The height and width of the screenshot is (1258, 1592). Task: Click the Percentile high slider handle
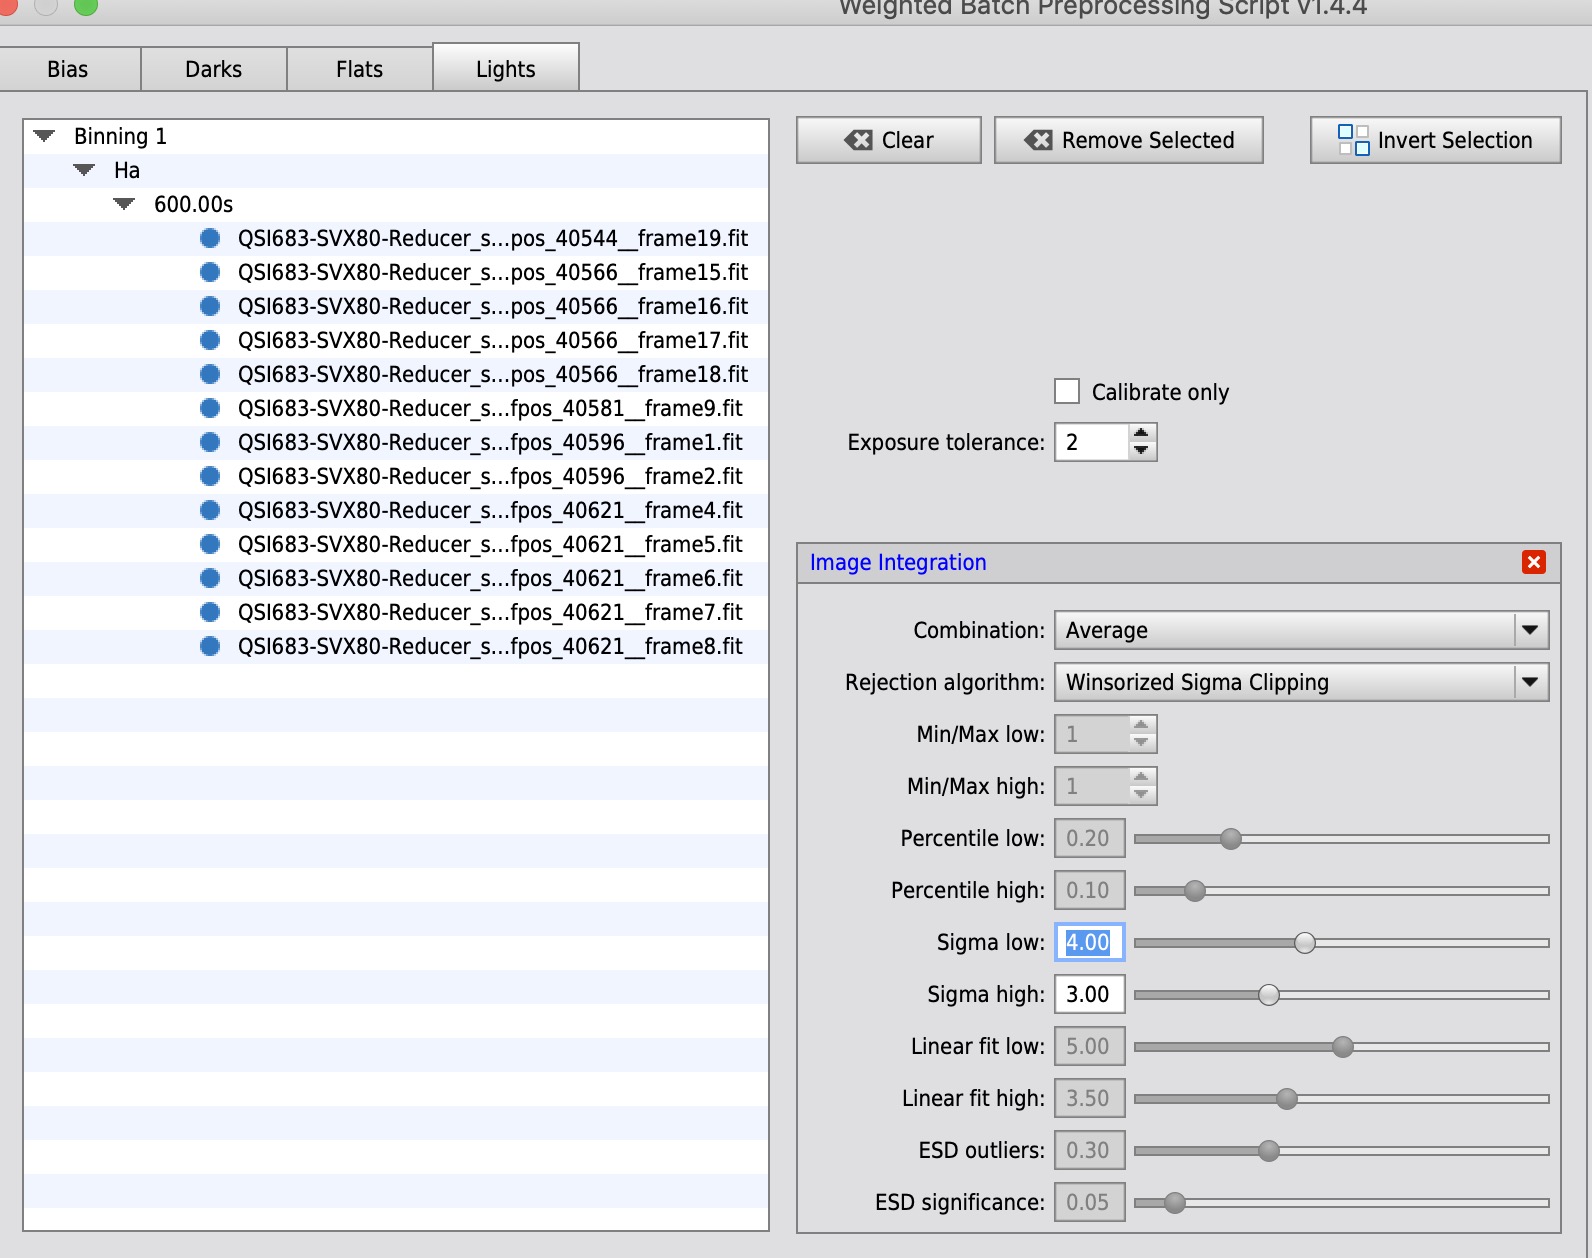click(x=1195, y=890)
